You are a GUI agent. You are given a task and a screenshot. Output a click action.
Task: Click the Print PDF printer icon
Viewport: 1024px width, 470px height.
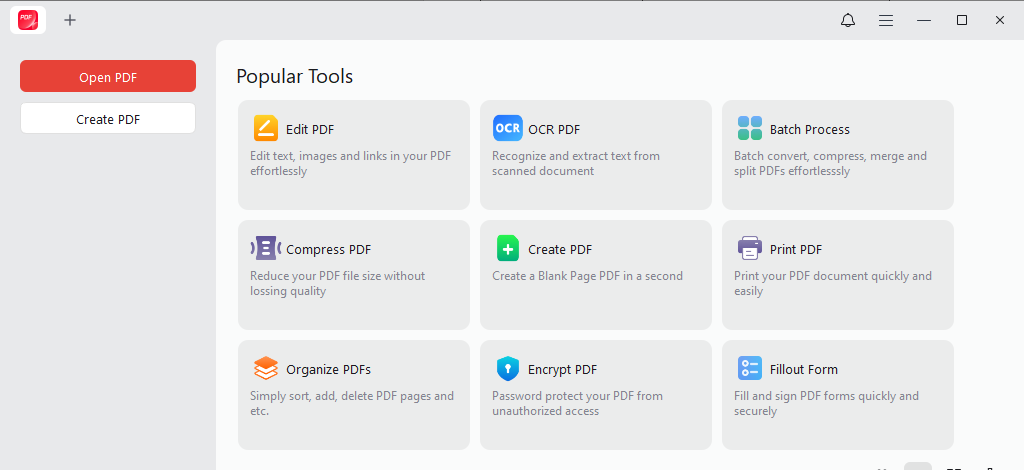(750, 249)
